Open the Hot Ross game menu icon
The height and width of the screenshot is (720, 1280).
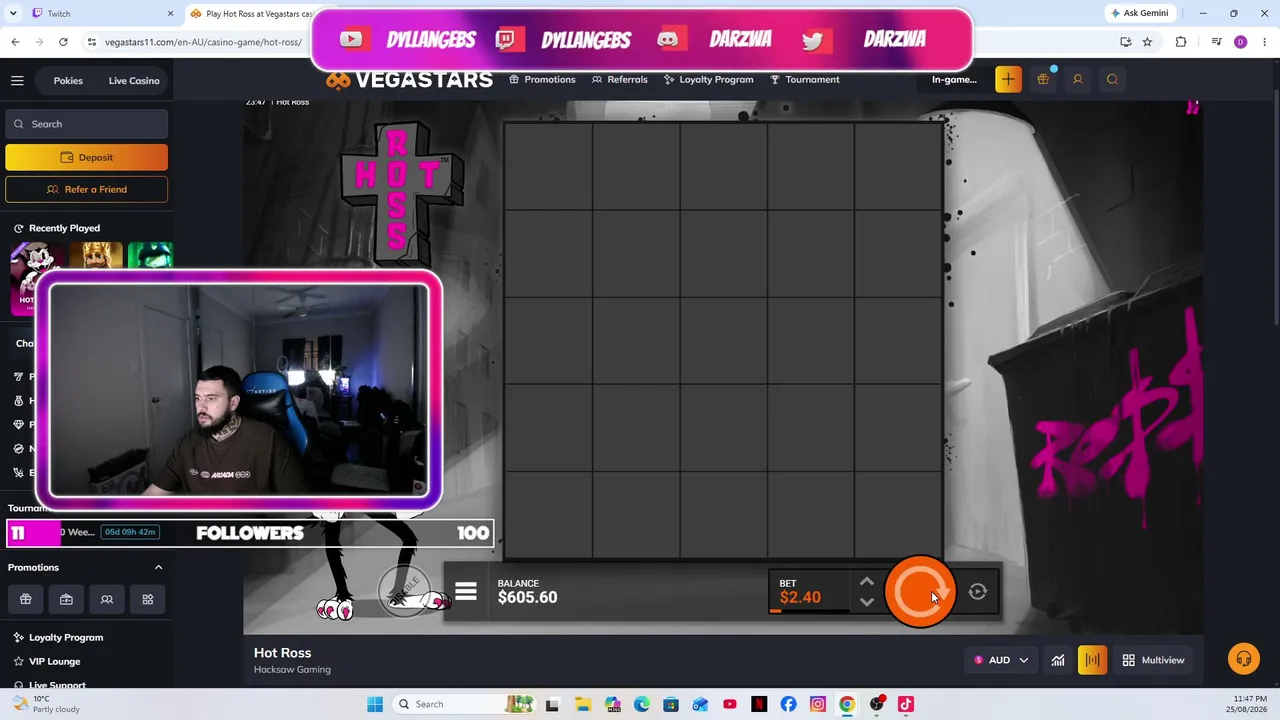click(466, 592)
